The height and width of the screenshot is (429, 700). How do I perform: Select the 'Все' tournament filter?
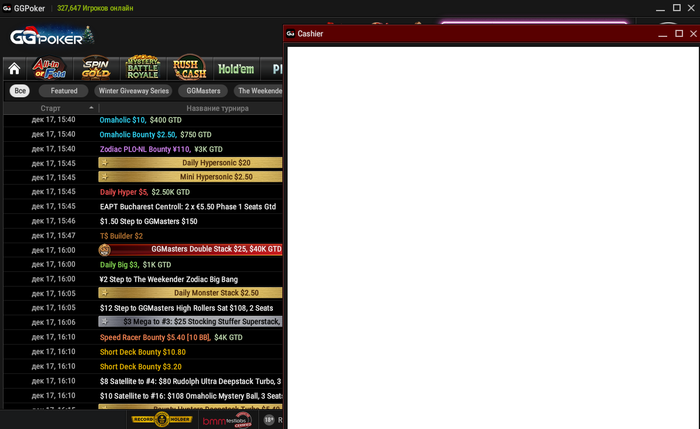click(20, 91)
